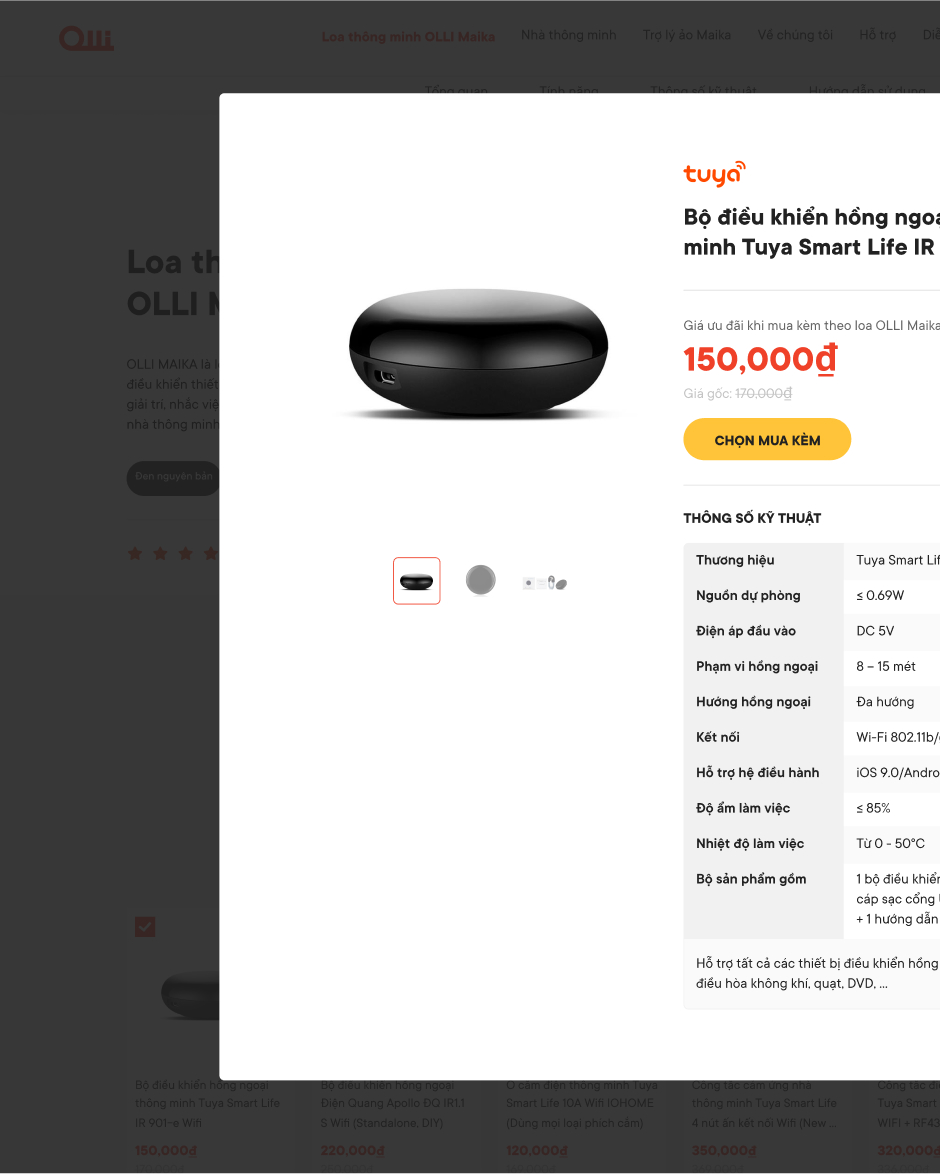The height and width of the screenshot is (1174, 940).
Task: Click the Olli logo in header
Action: pos(86,38)
